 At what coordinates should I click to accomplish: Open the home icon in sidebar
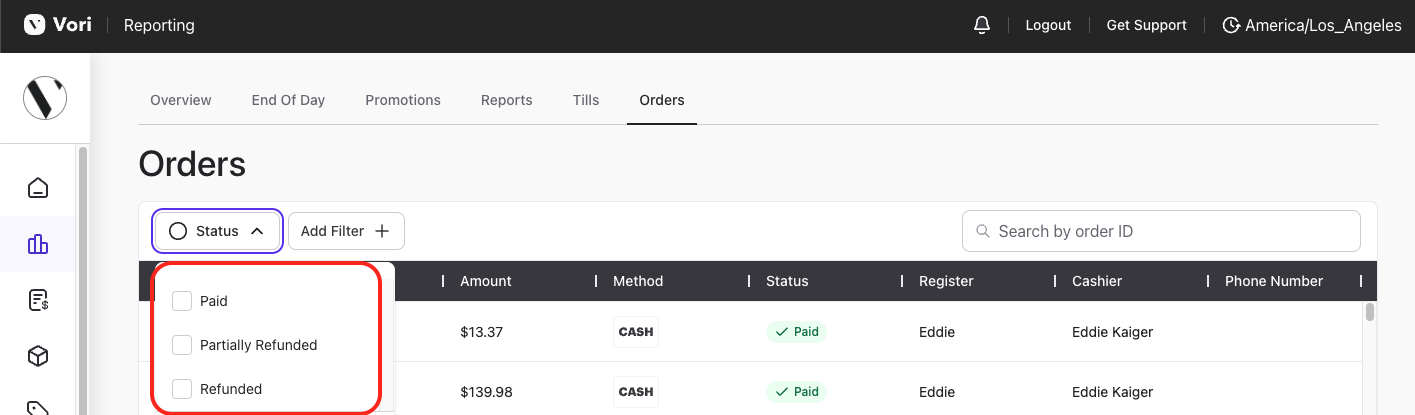38,187
